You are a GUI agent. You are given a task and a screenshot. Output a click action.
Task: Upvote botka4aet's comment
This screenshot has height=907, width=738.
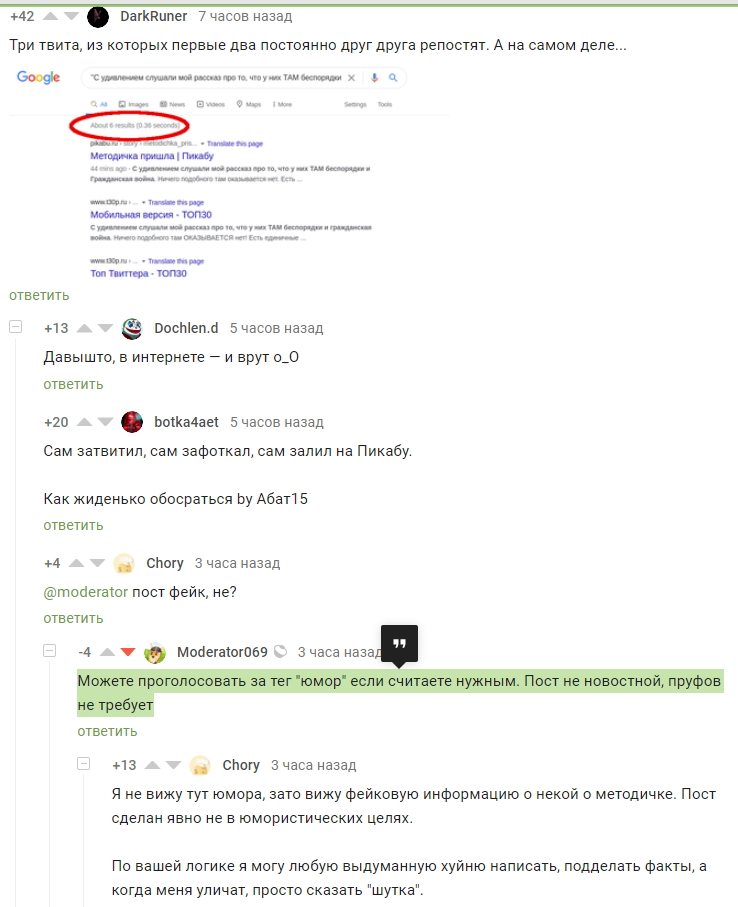point(84,422)
